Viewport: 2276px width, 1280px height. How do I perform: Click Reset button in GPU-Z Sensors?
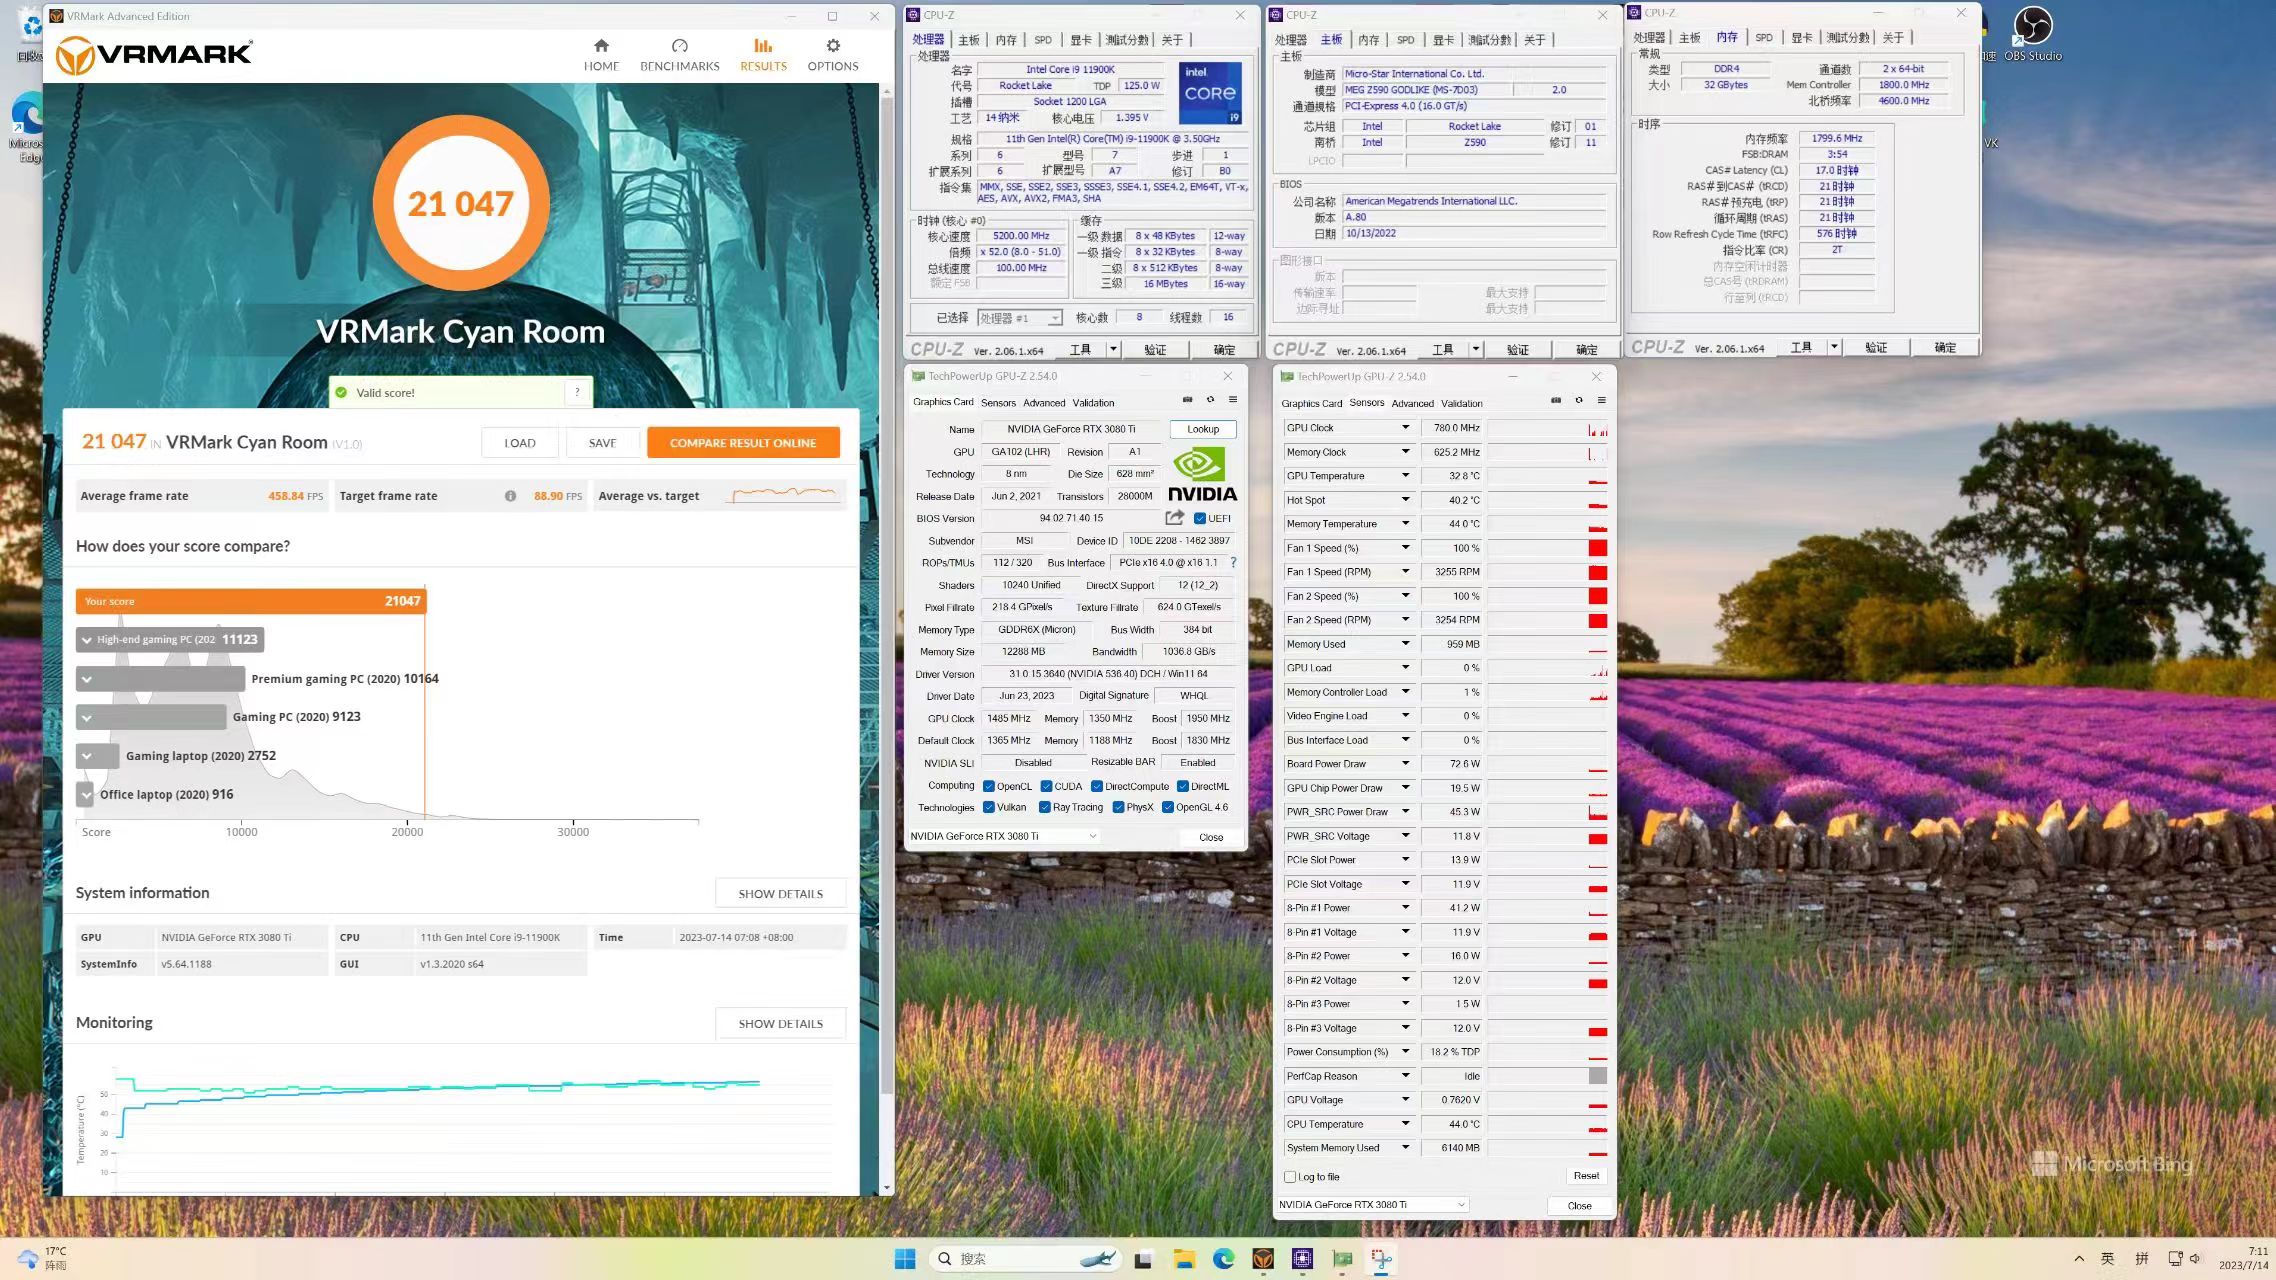pyautogui.click(x=1586, y=1176)
